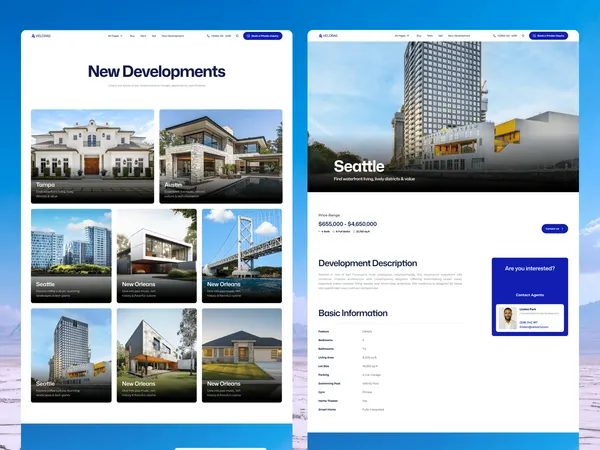Click the Bedrooms row in Basic Information

pyautogui.click(x=390, y=340)
